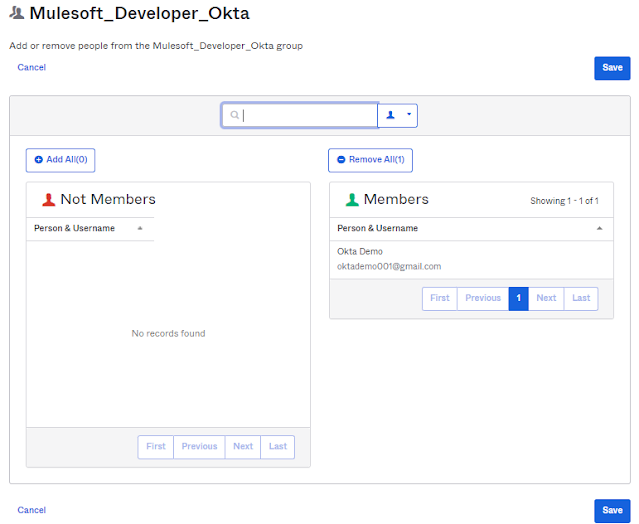
Task: Click the red Not Members person icon
Action: pyautogui.click(x=48, y=200)
